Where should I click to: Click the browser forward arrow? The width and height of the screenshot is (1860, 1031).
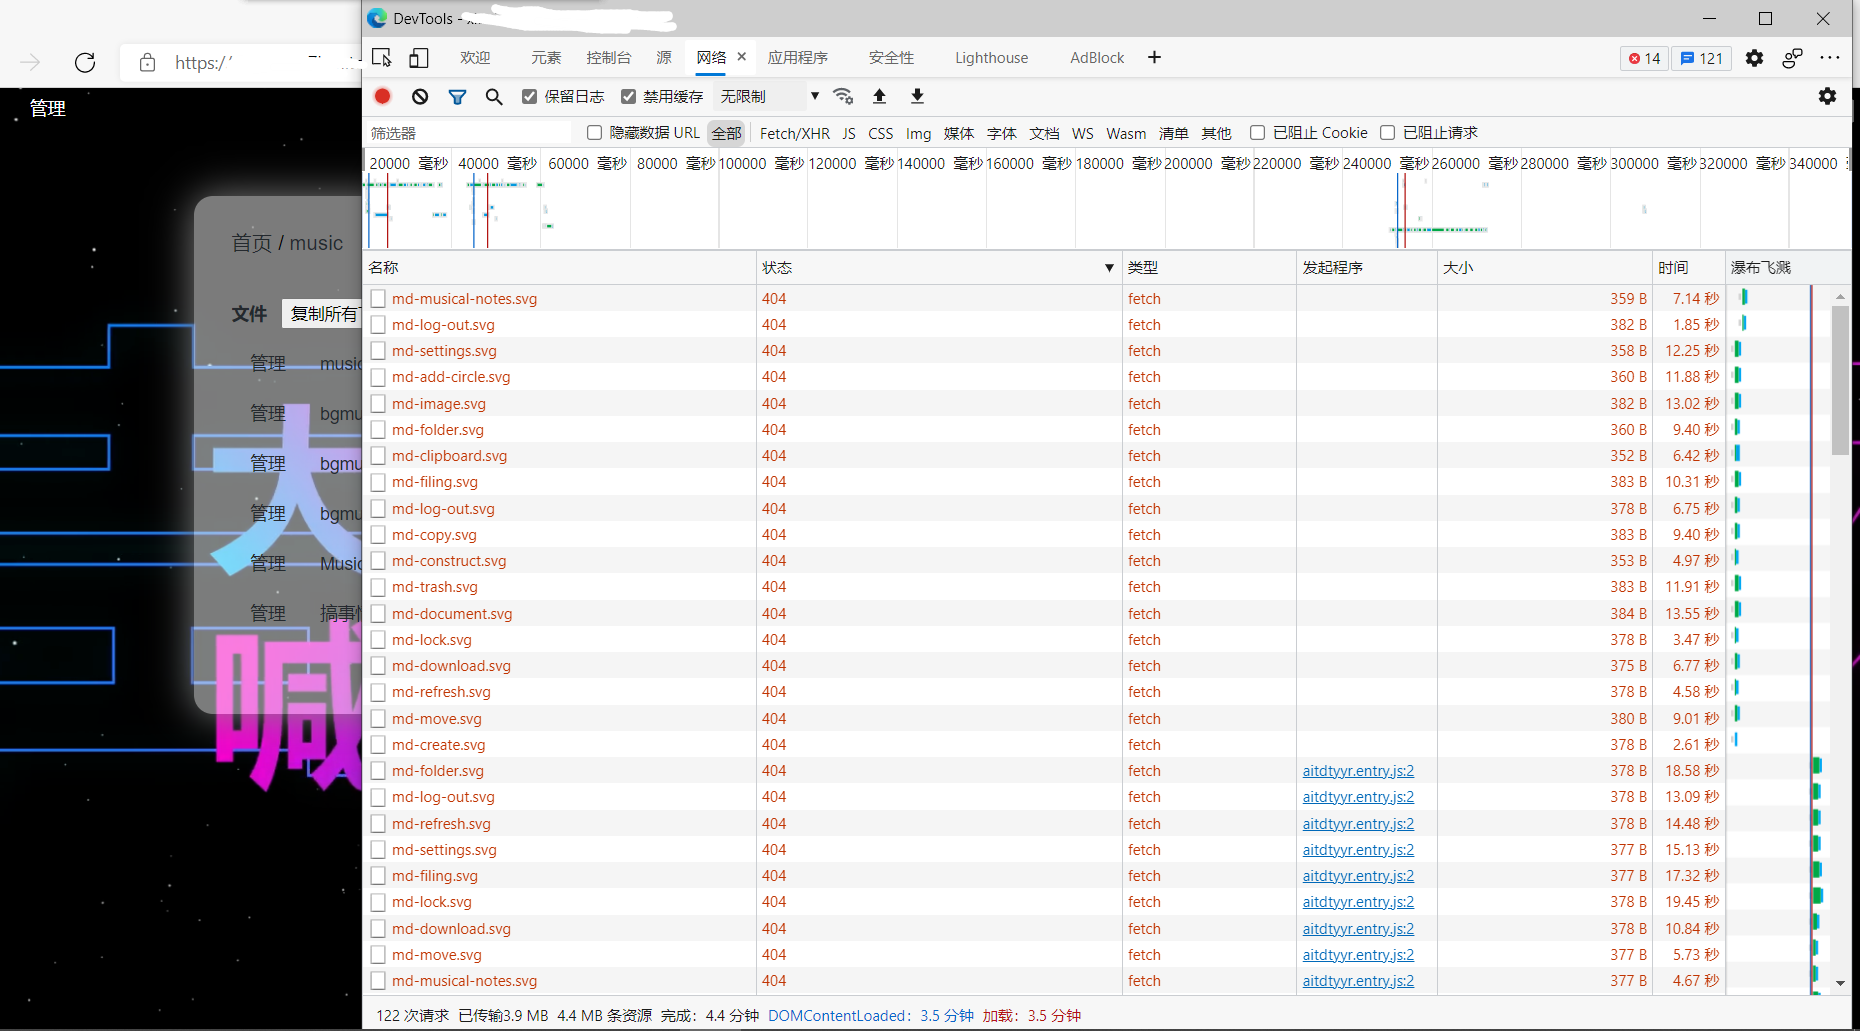click(31, 63)
